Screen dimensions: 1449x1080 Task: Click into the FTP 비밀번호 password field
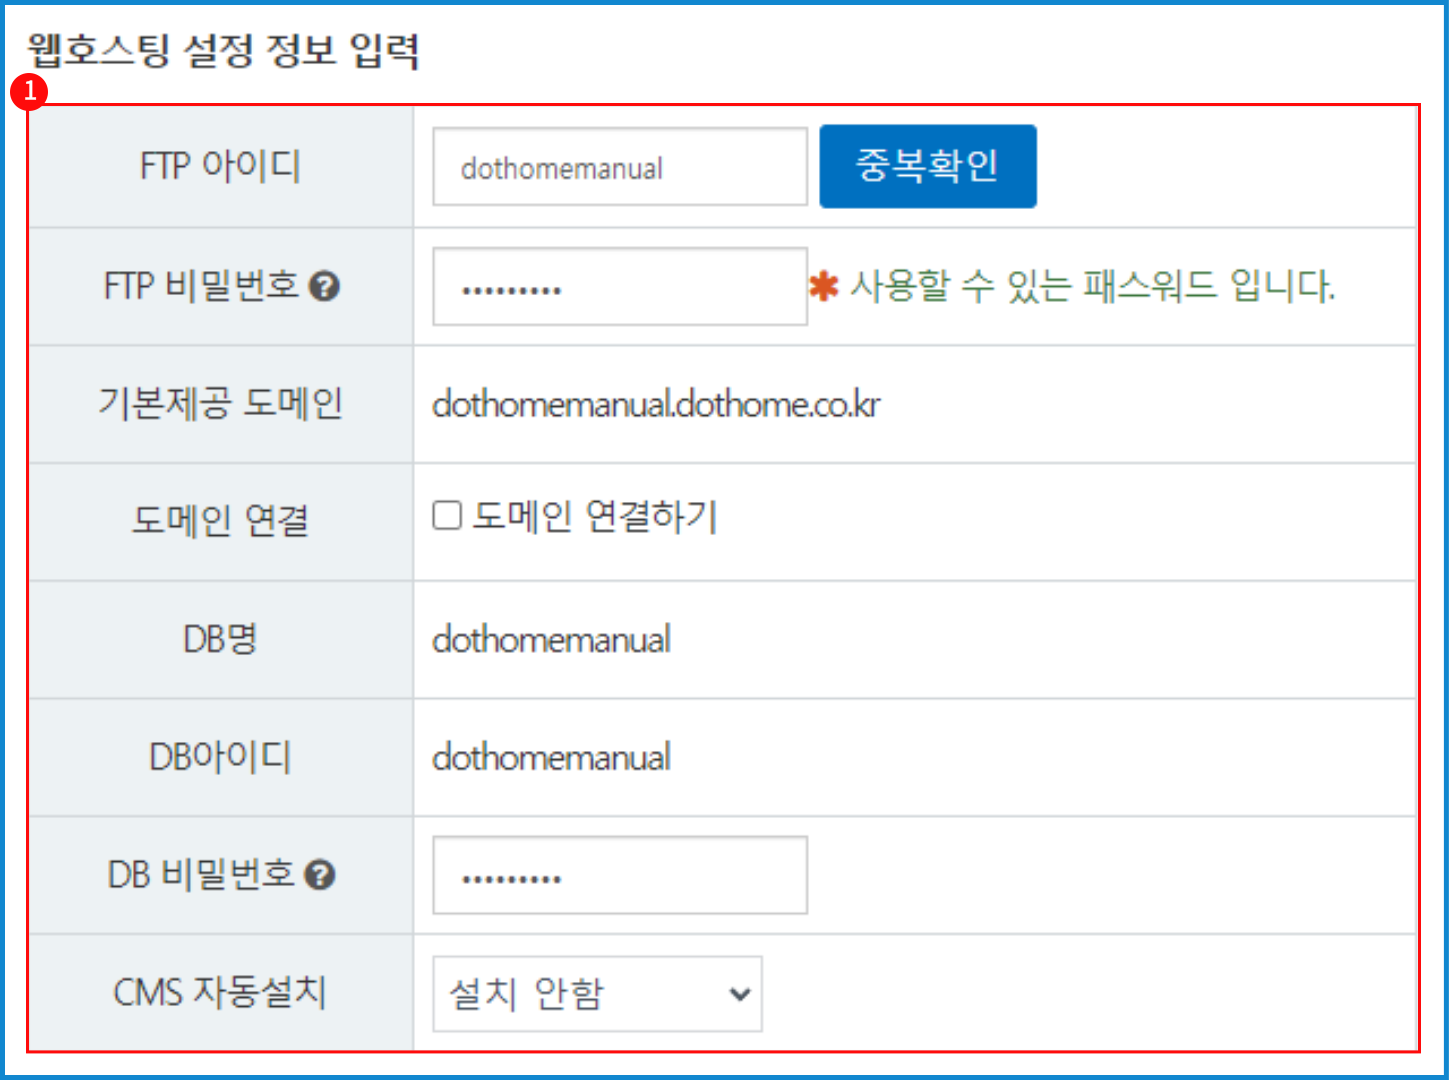[619, 287]
